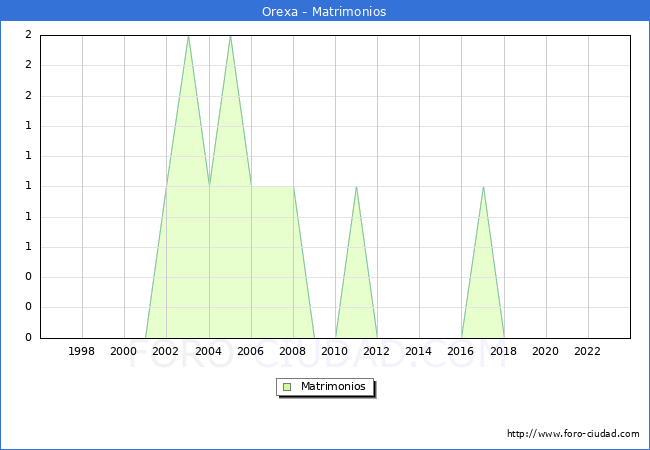
Task: Click the Matrimonios legend label
Action: (x=332, y=386)
